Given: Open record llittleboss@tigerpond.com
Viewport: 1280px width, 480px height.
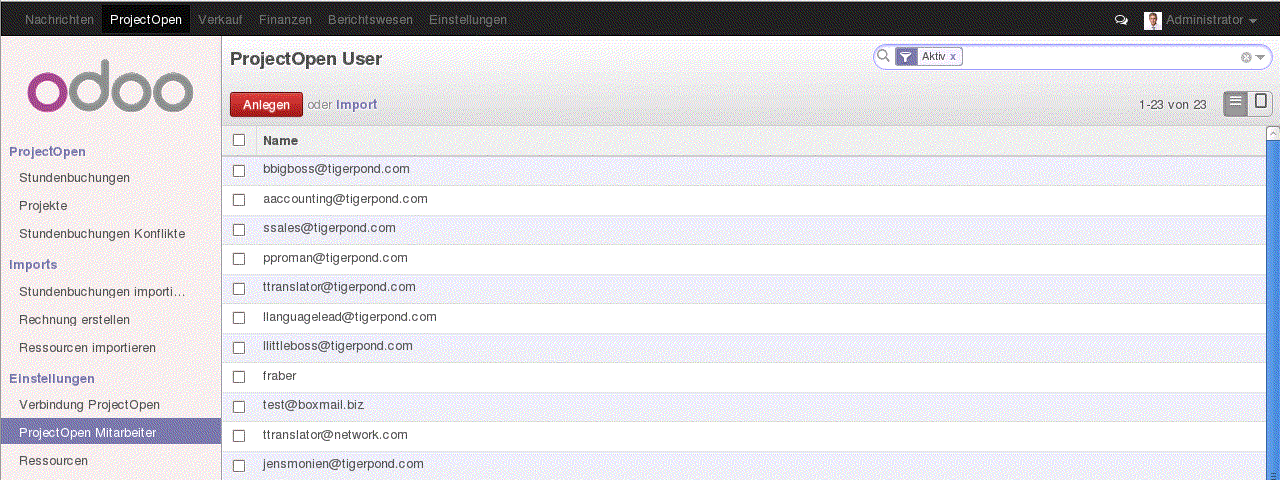Looking at the screenshot, I should pyautogui.click(x=338, y=347).
